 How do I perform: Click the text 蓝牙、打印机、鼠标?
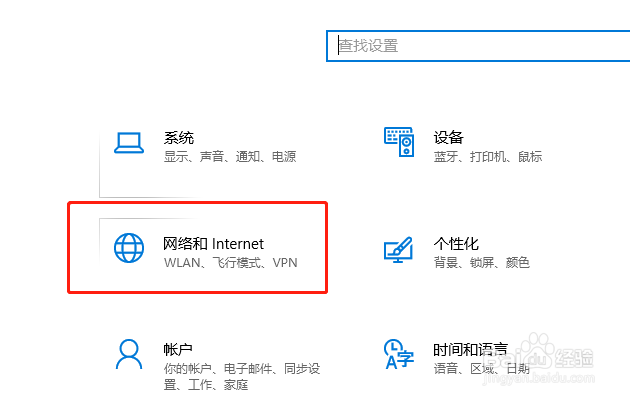click(x=488, y=156)
